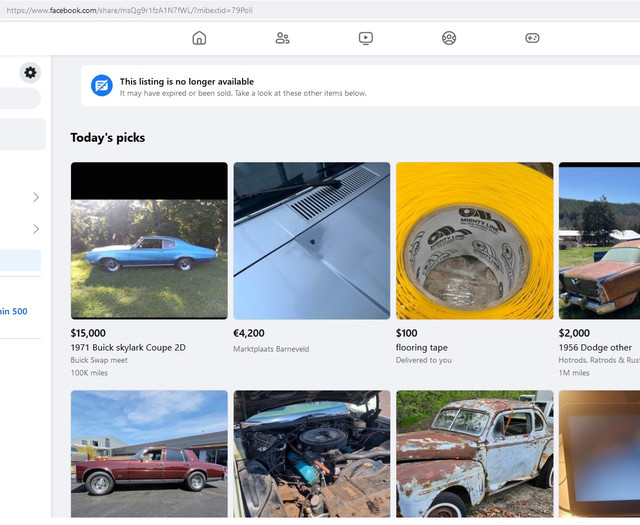
Task: Open the 1956 Dodge rusty car photo
Action: [599, 240]
